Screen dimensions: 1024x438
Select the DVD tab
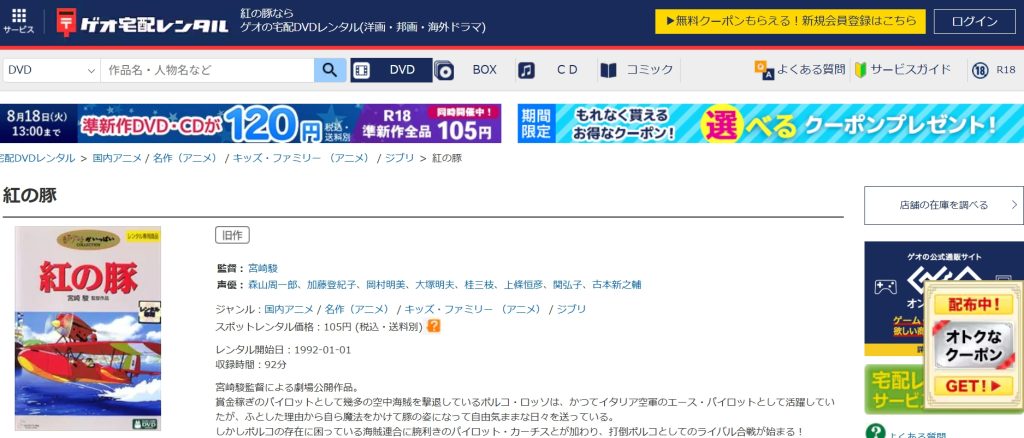391,70
